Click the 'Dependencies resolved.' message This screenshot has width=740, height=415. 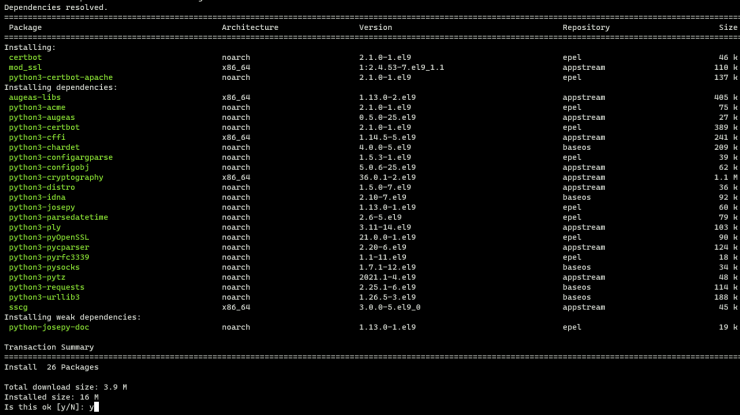pyautogui.click(x=56, y=7)
